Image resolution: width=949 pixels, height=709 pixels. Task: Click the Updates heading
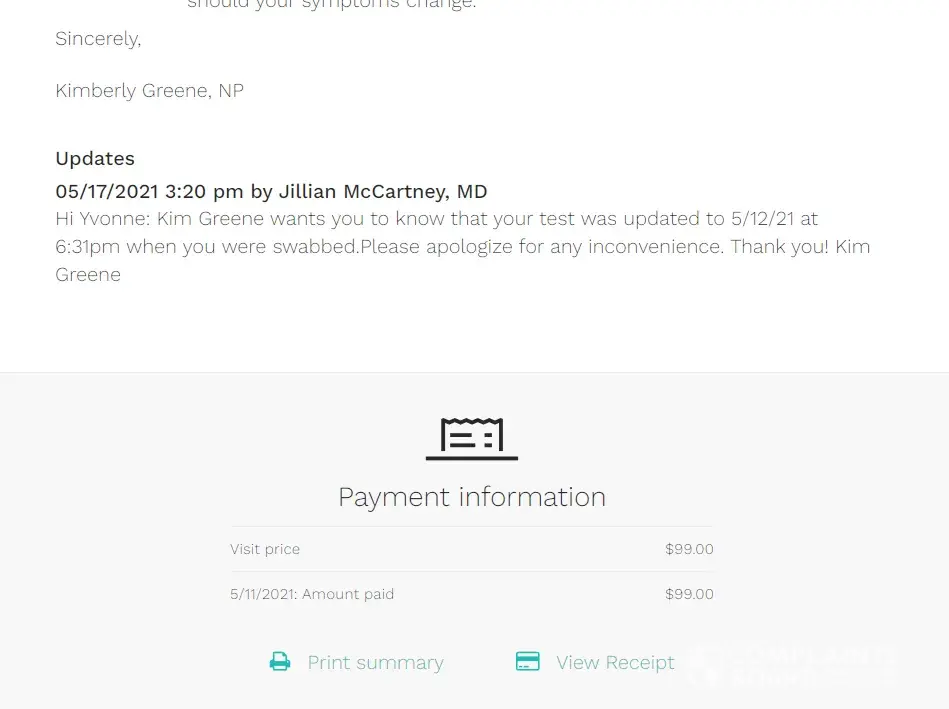95,159
